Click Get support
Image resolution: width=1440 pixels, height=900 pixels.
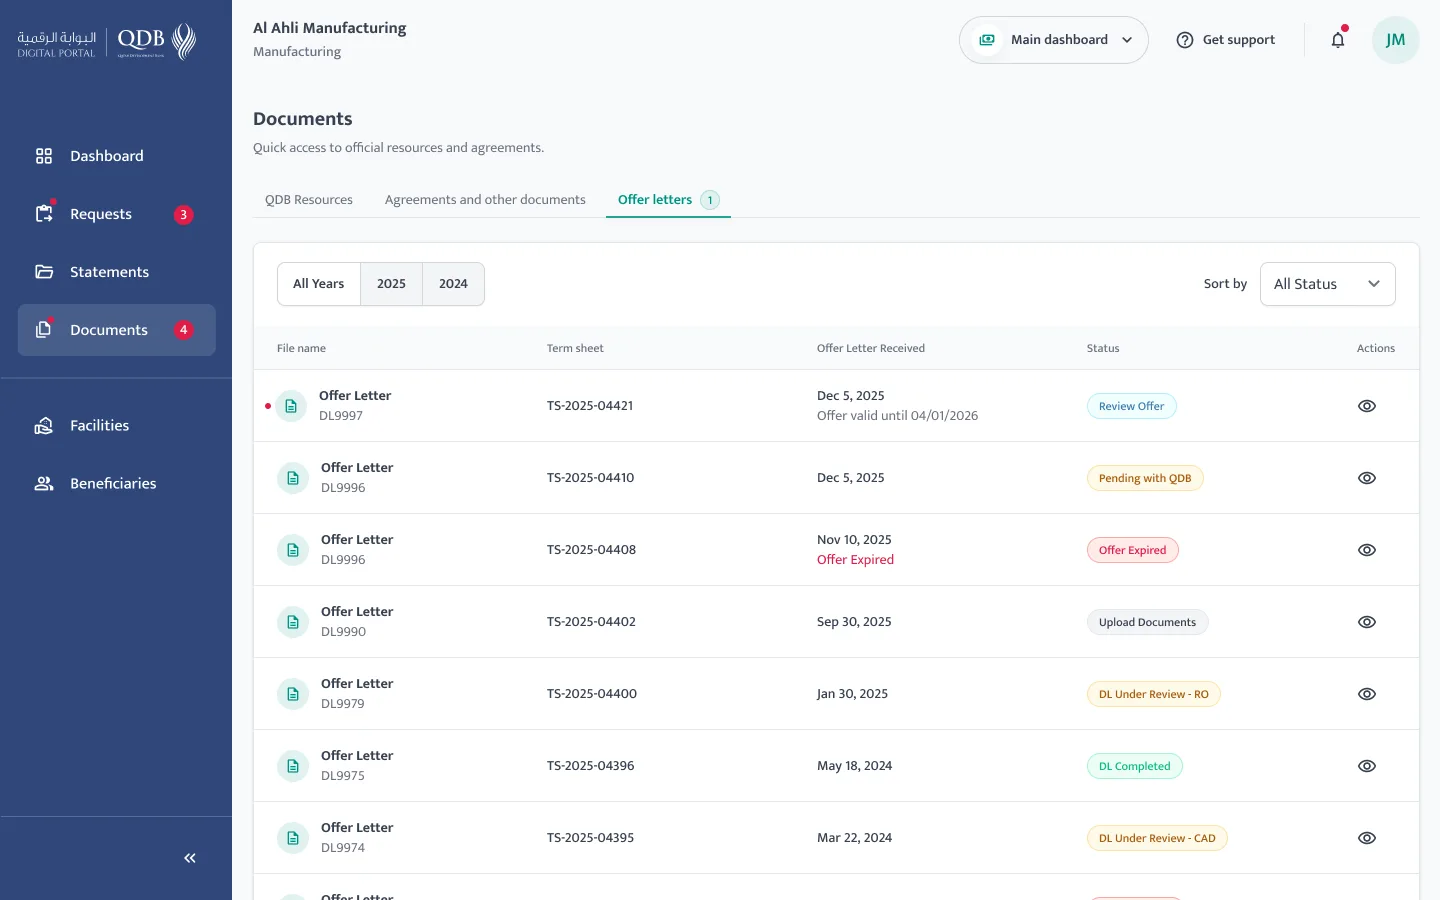pos(1226,40)
